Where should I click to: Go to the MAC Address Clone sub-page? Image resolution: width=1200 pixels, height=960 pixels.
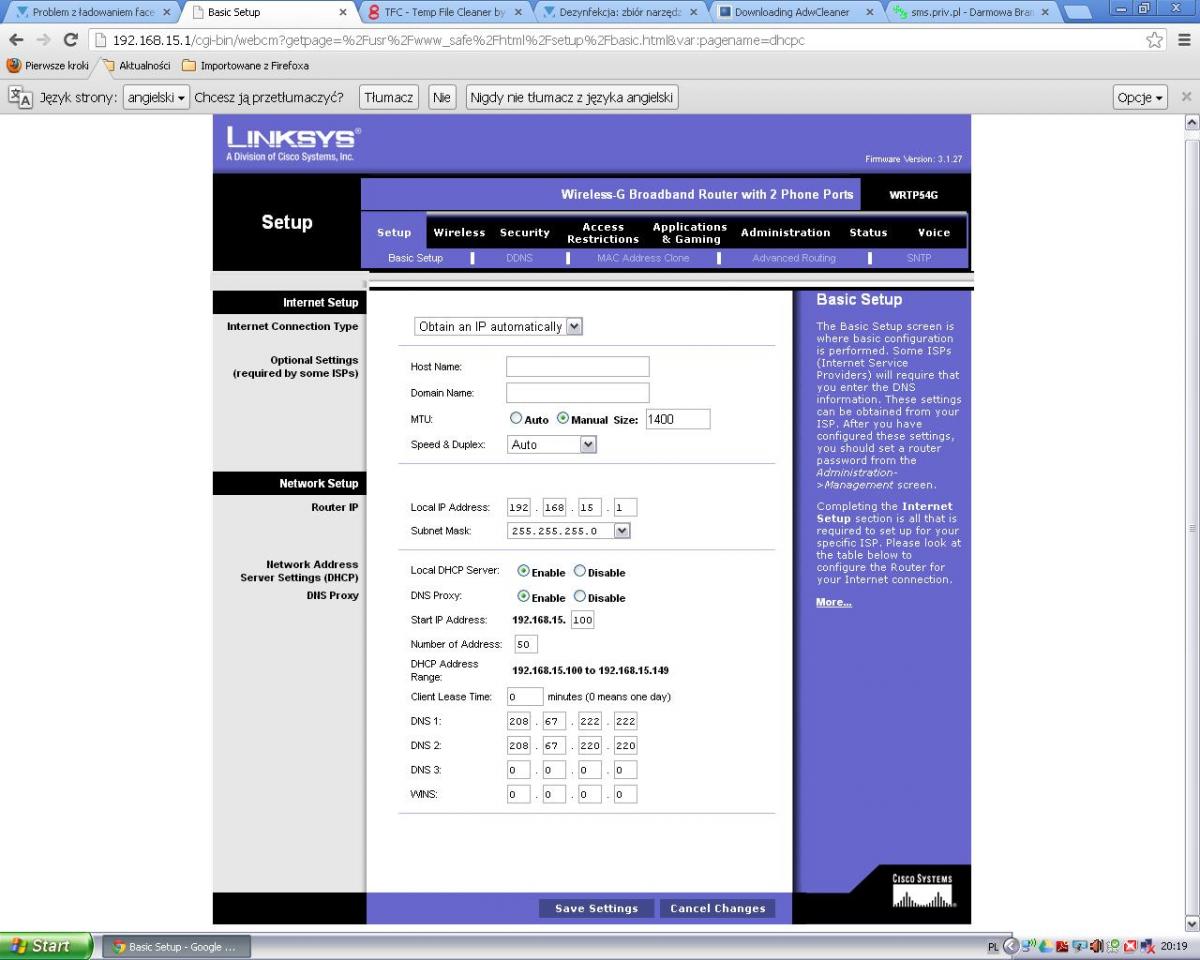[x=643, y=258]
